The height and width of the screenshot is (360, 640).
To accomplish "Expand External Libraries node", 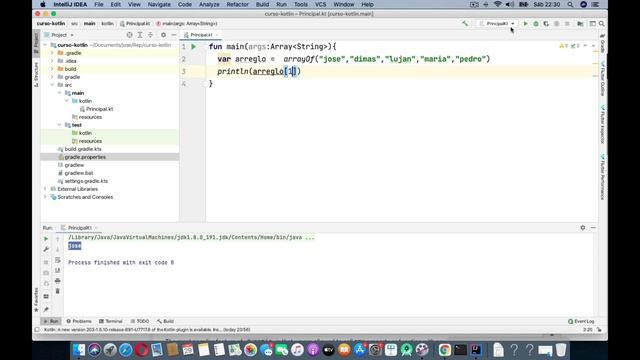I will point(45,189).
